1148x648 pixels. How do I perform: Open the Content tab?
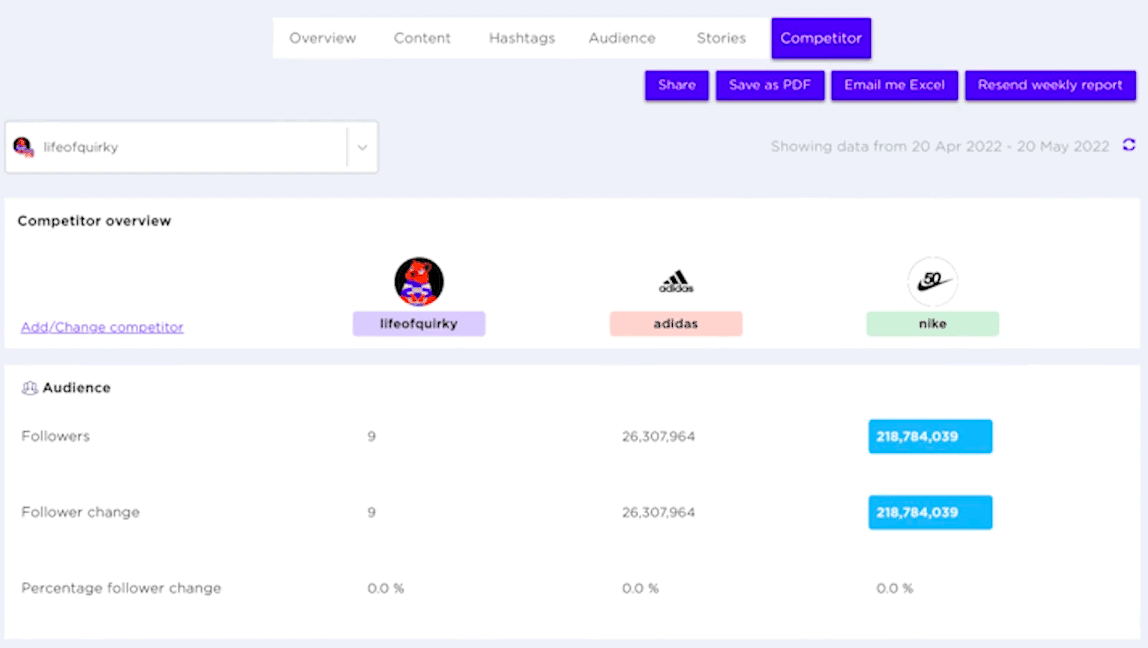[422, 38]
